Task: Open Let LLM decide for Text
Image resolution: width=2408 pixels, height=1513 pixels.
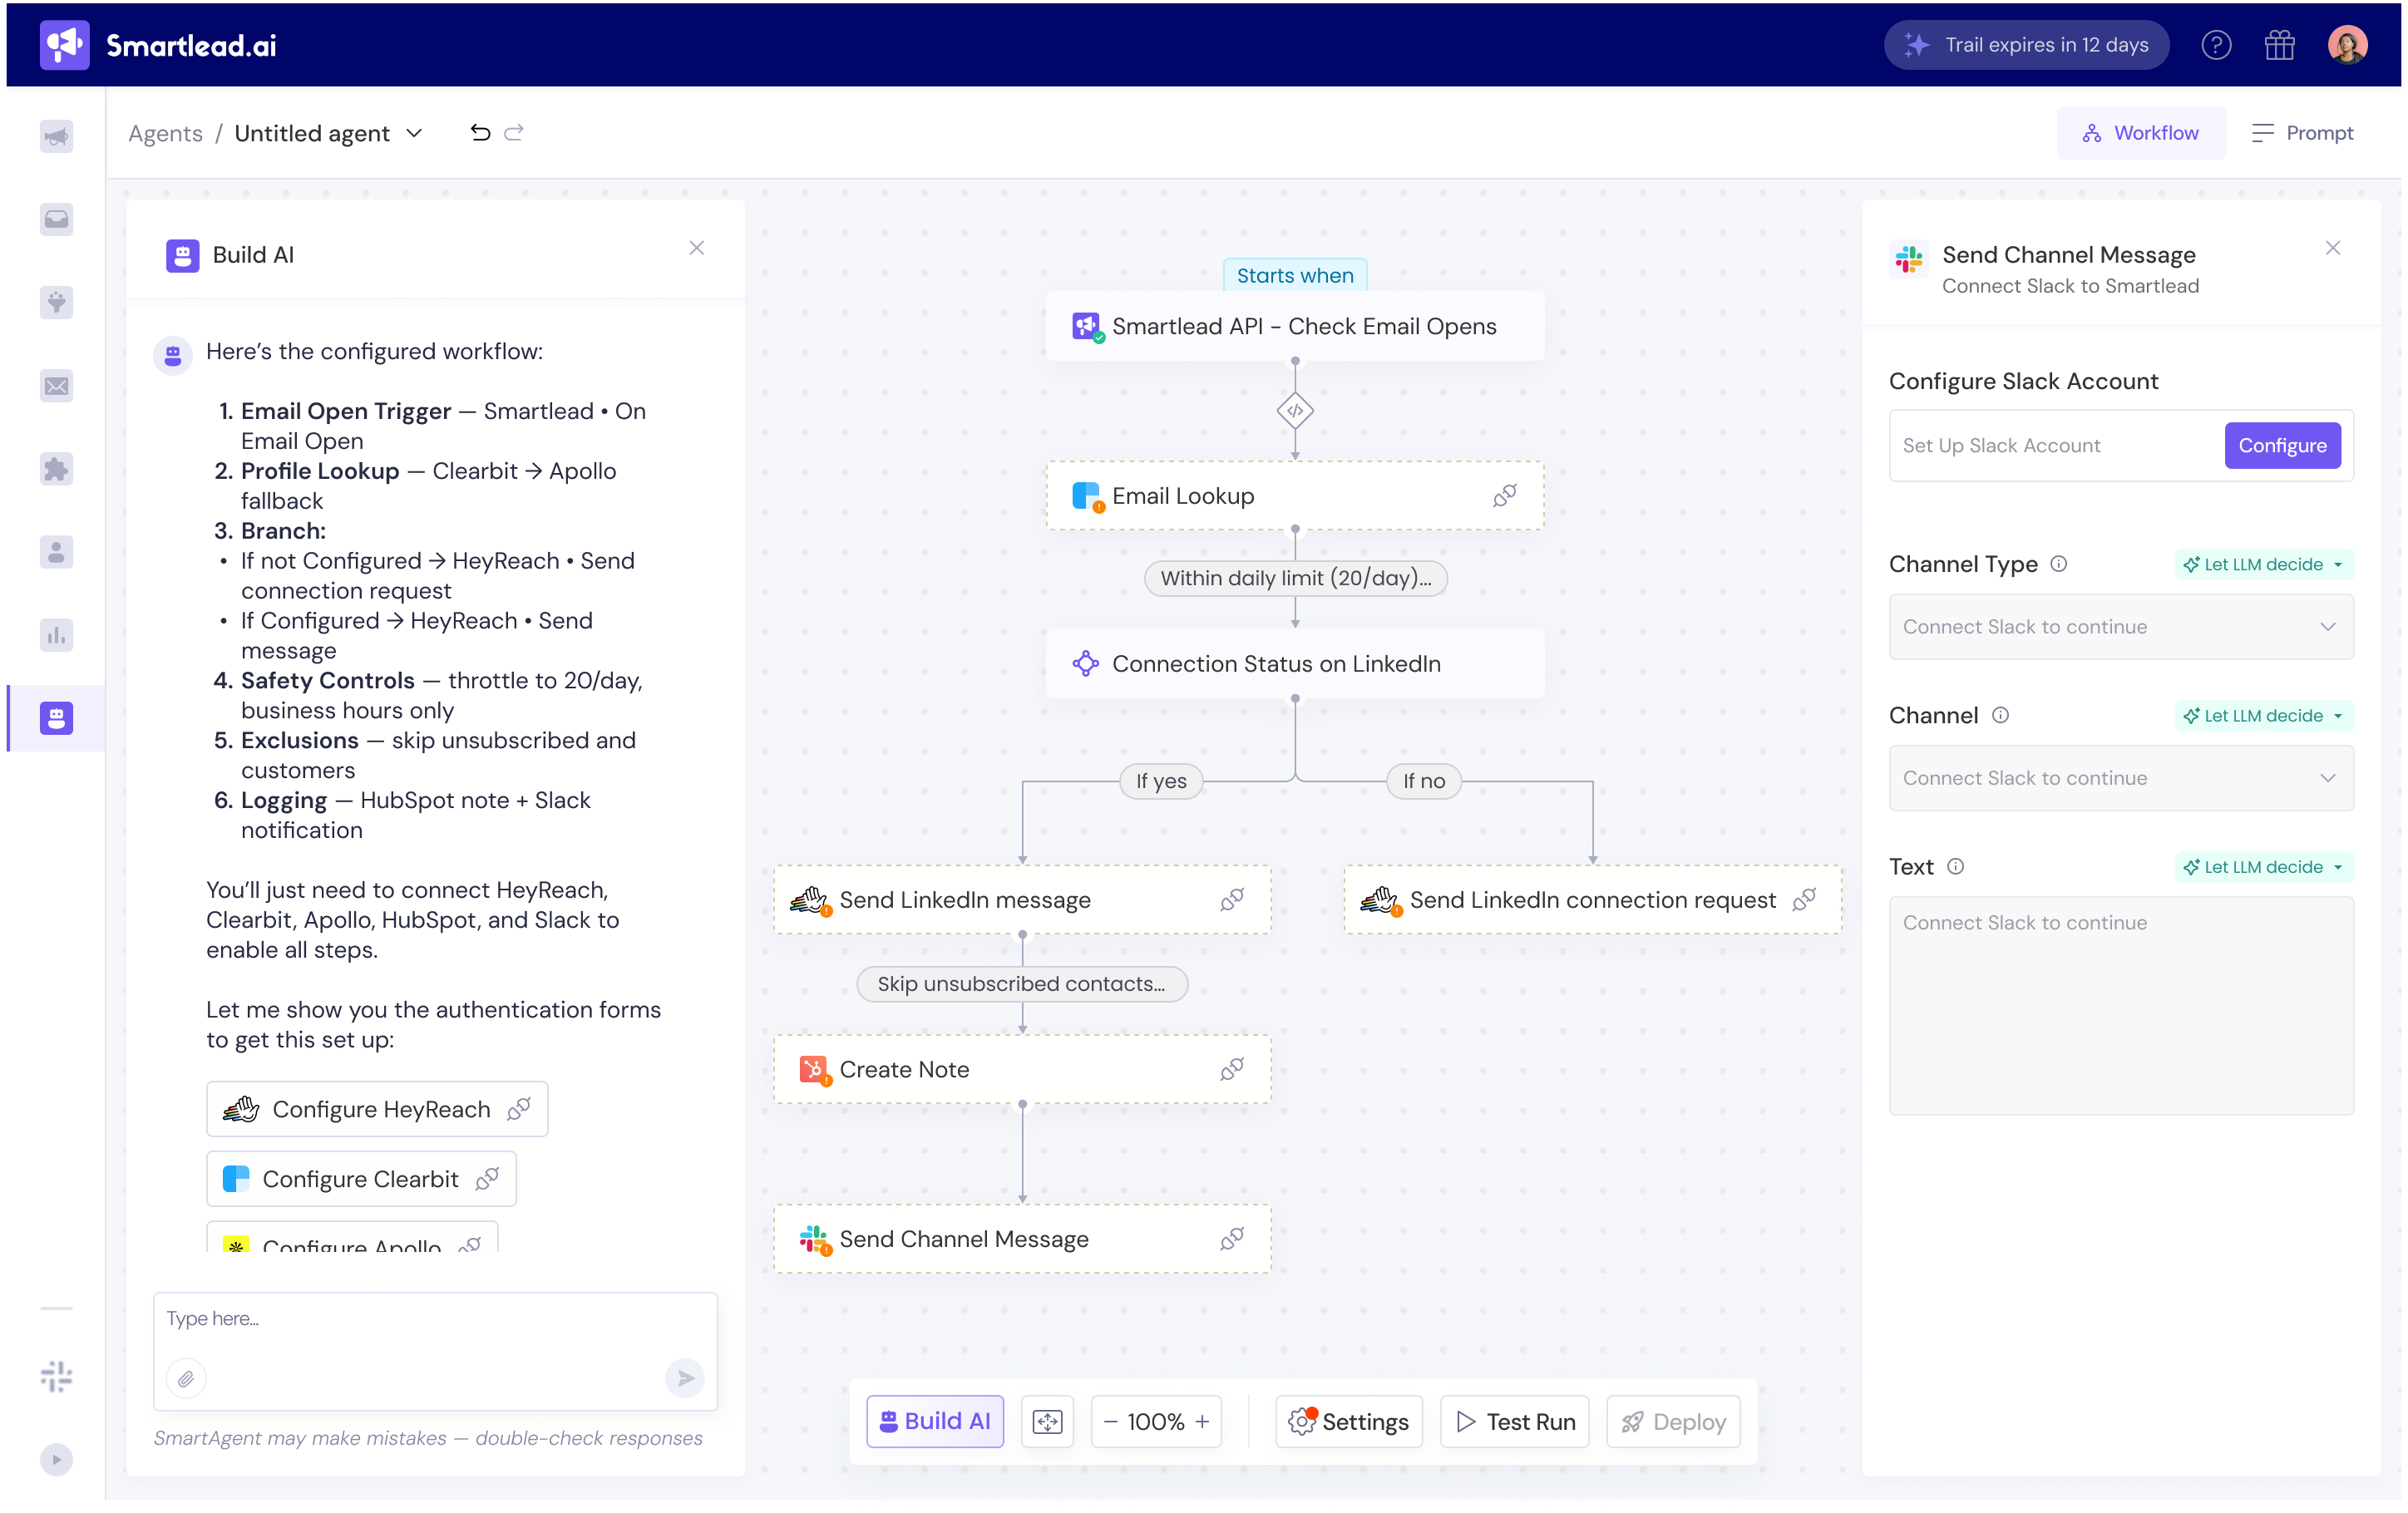Action: point(2263,867)
